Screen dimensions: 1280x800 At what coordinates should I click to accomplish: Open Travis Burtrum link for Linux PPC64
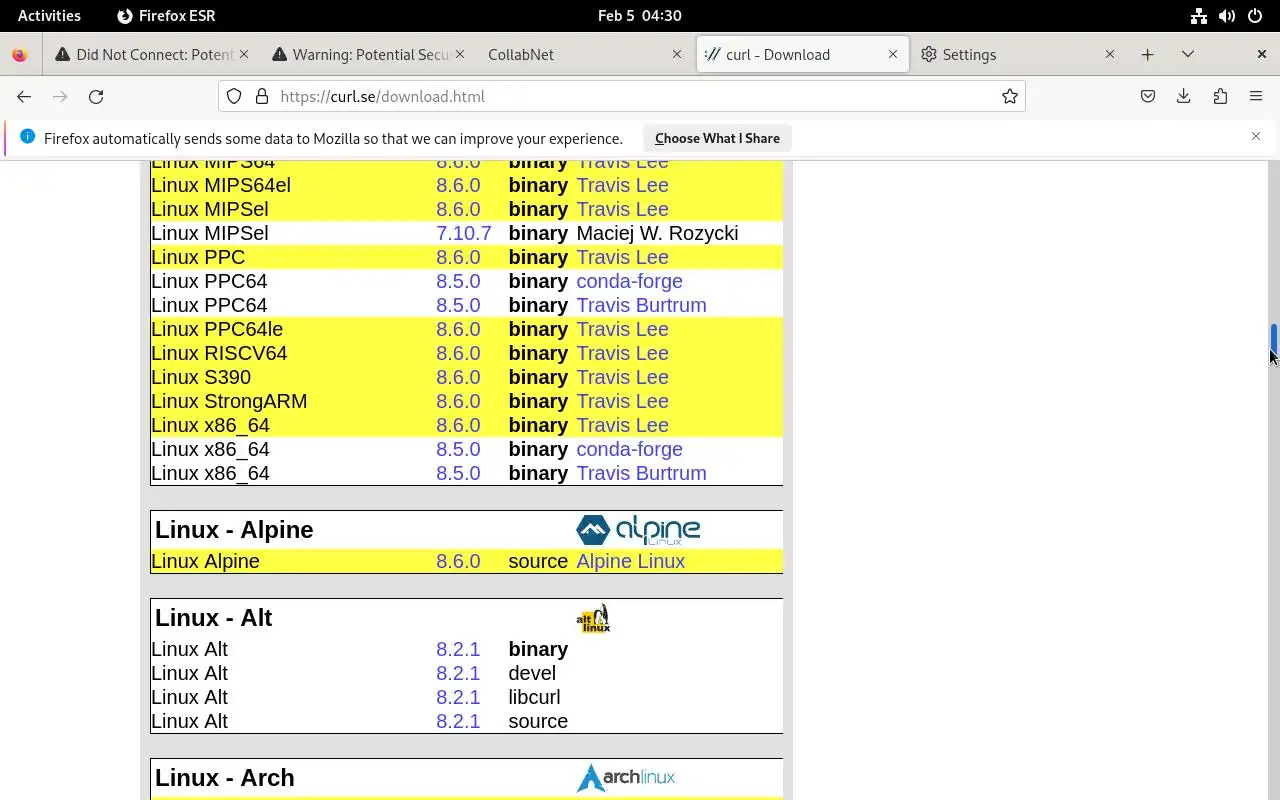[x=641, y=305]
